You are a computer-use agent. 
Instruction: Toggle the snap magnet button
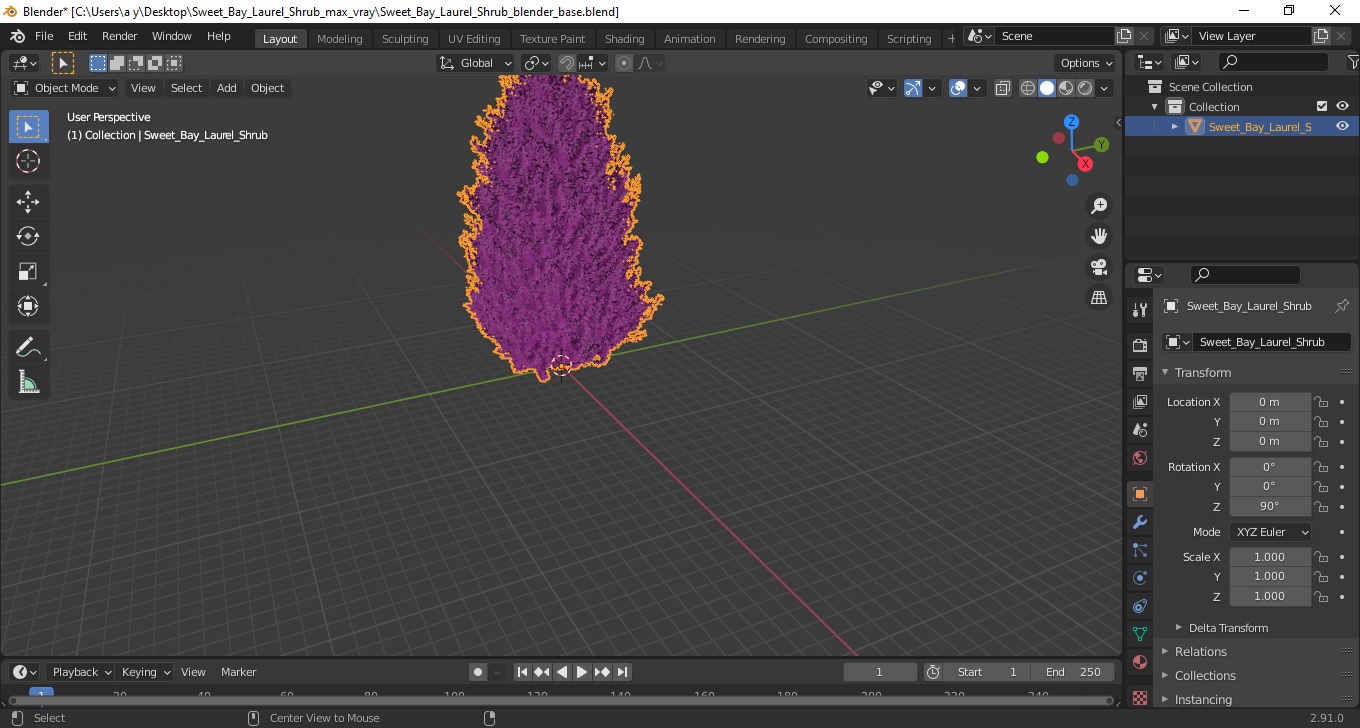tap(567, 63)
